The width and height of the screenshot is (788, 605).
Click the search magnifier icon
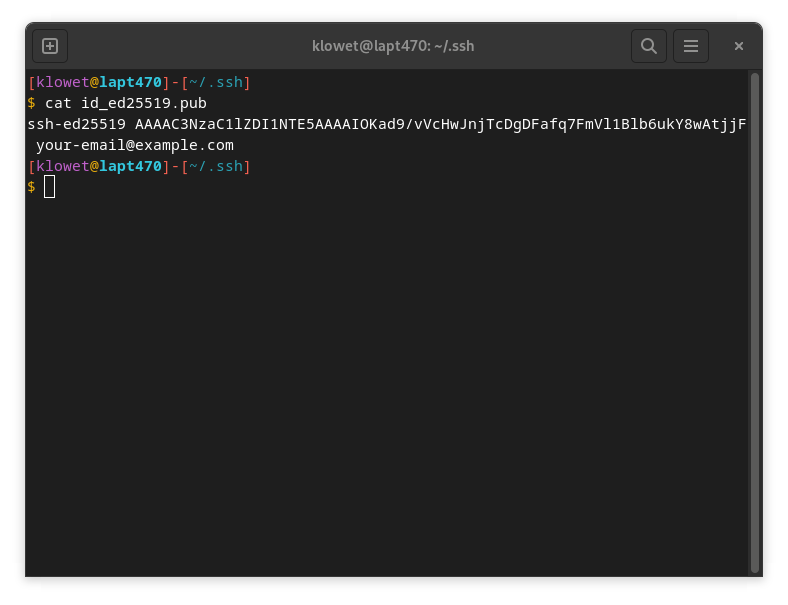tap(648, 46)
